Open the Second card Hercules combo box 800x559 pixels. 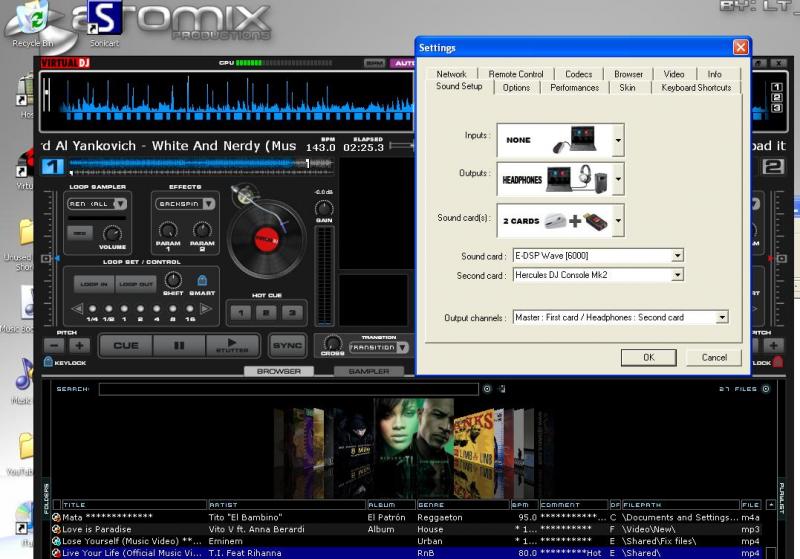click(598, 275)
